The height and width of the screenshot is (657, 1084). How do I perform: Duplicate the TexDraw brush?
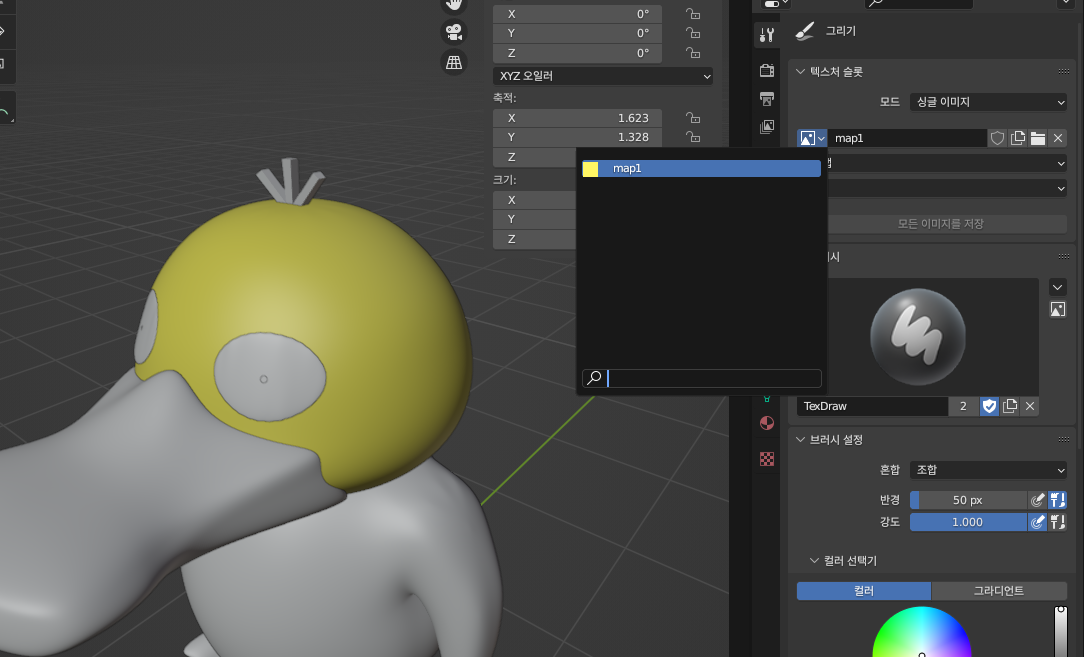coord(1010,406)
